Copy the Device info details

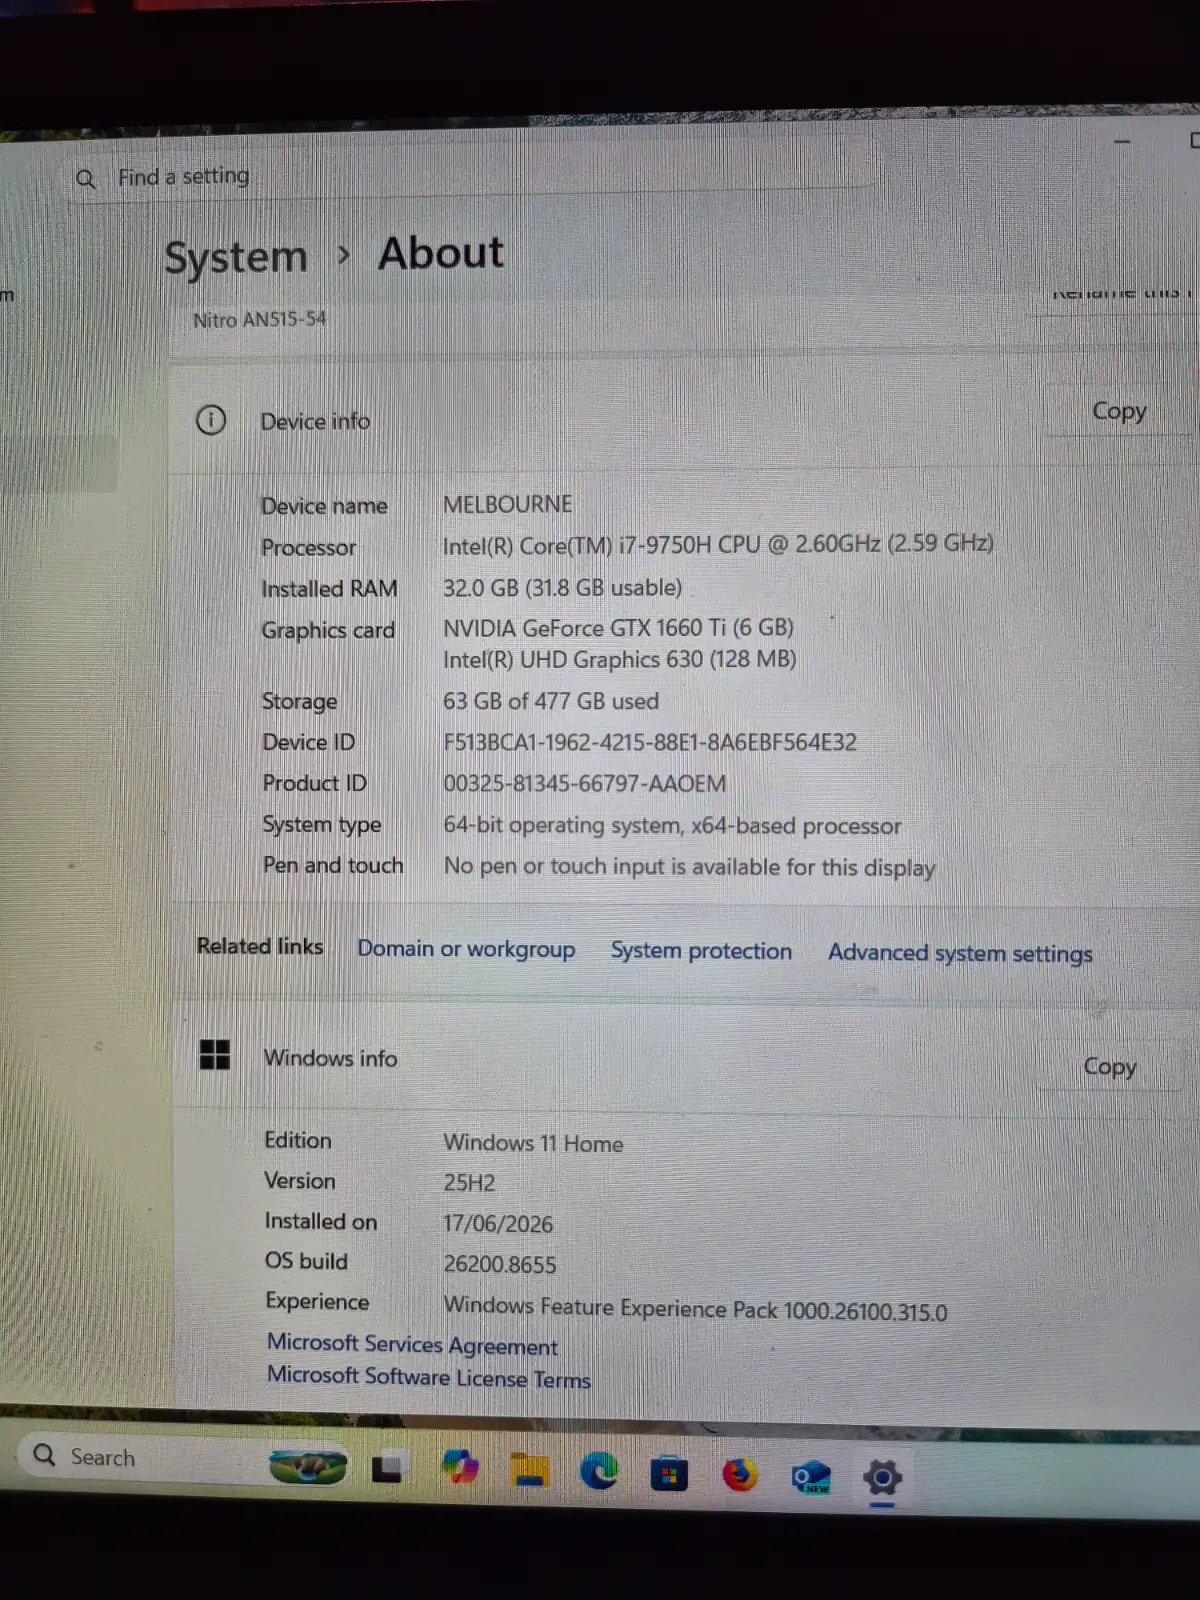tap(1119, 411)
